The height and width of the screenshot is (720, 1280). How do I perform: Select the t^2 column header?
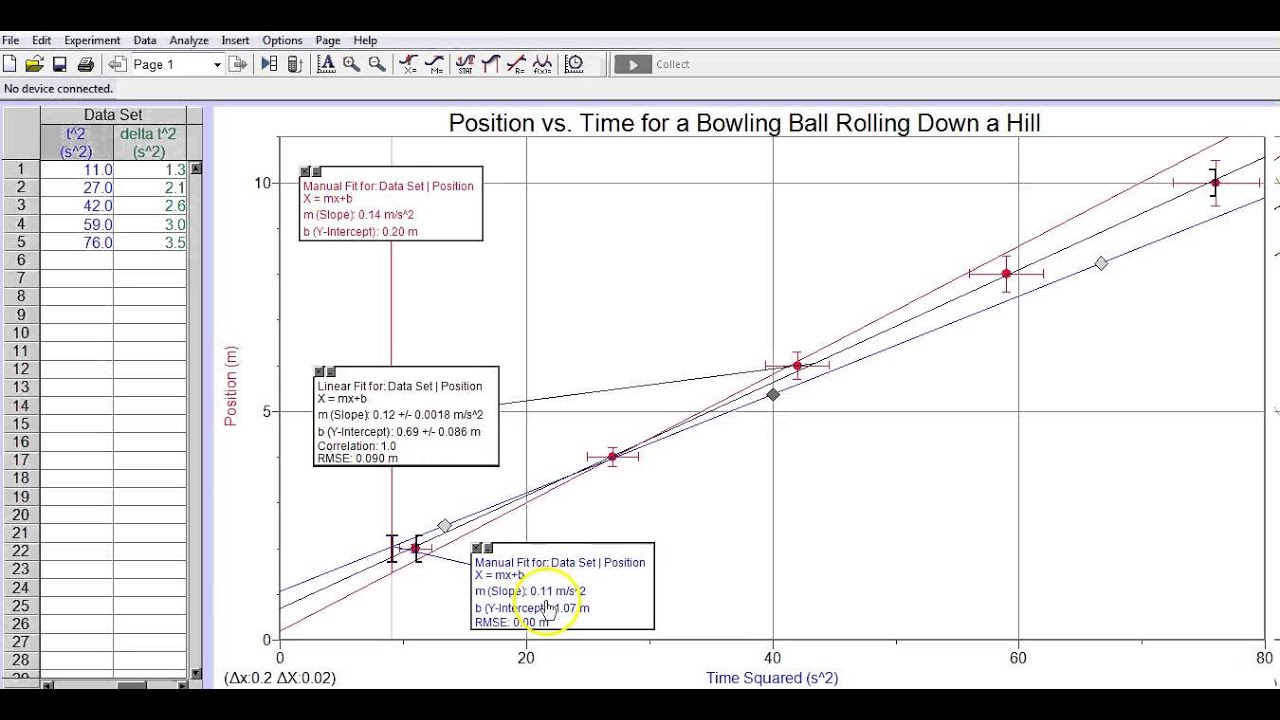click(x=77, y=142)
